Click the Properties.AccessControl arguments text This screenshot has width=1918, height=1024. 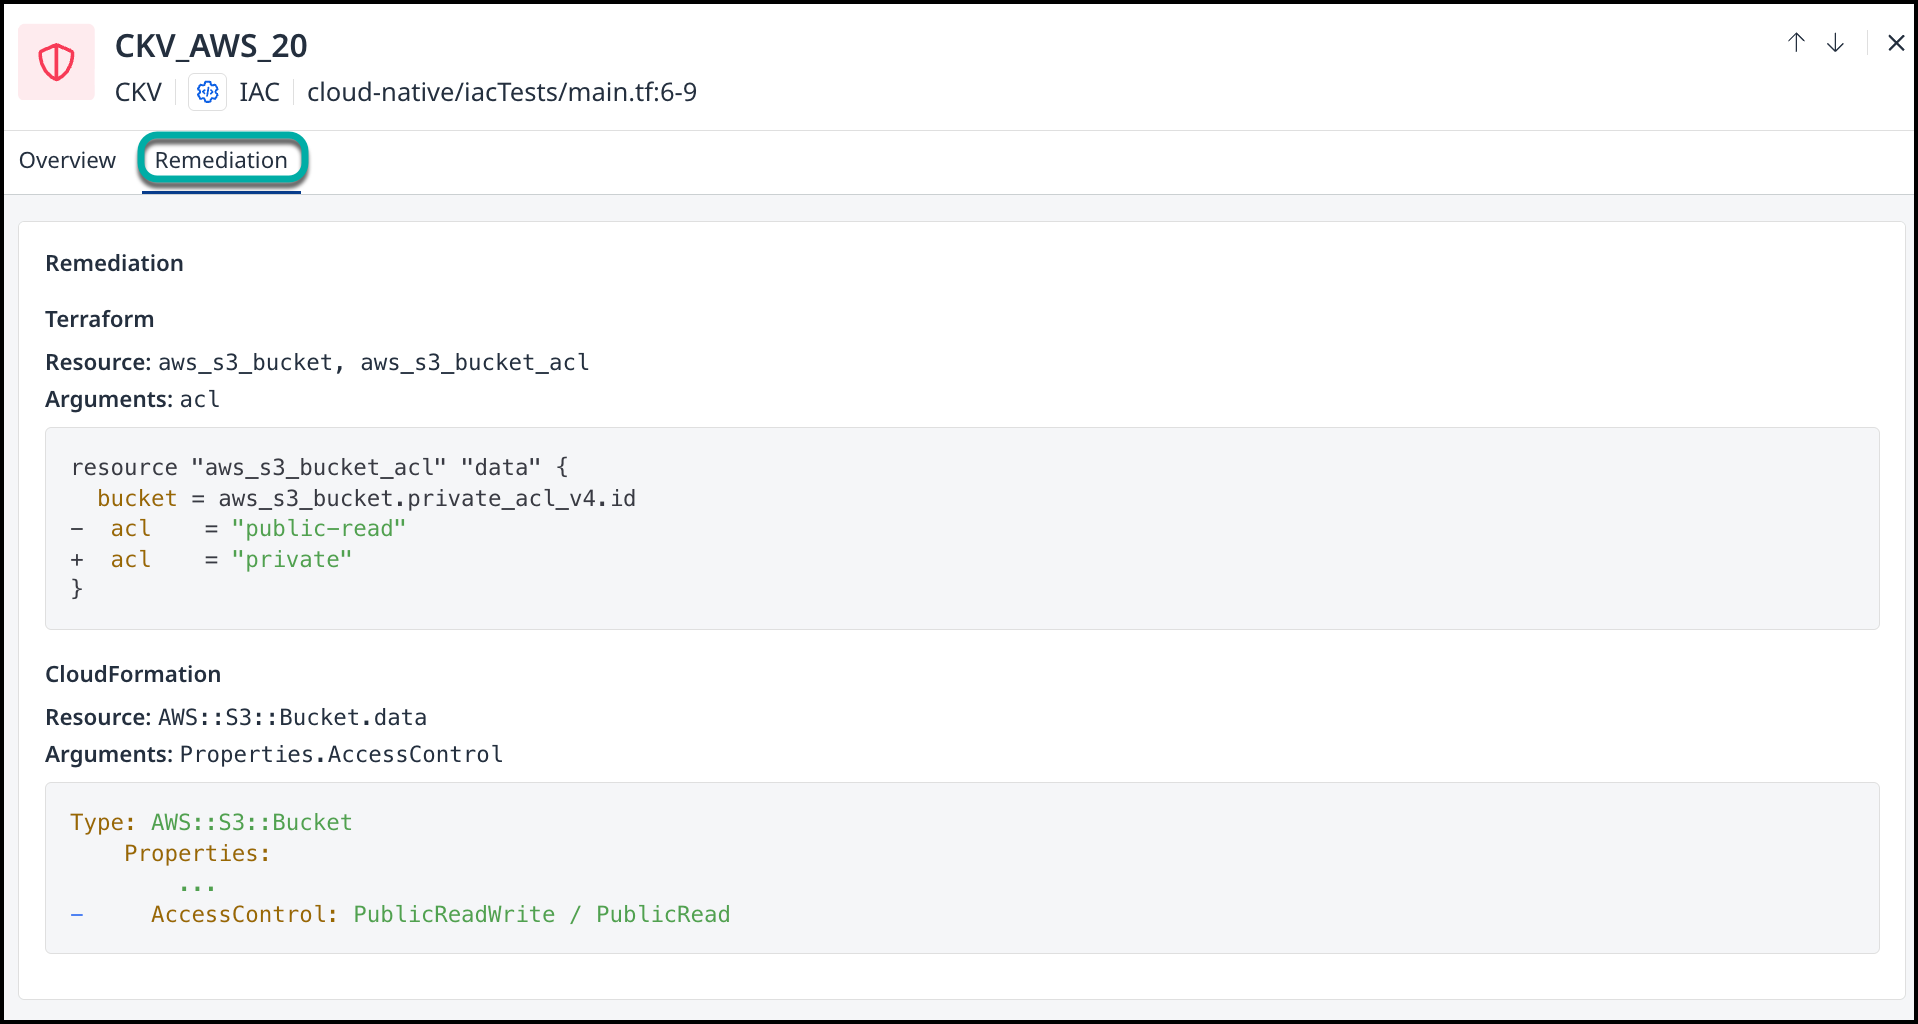341,754
